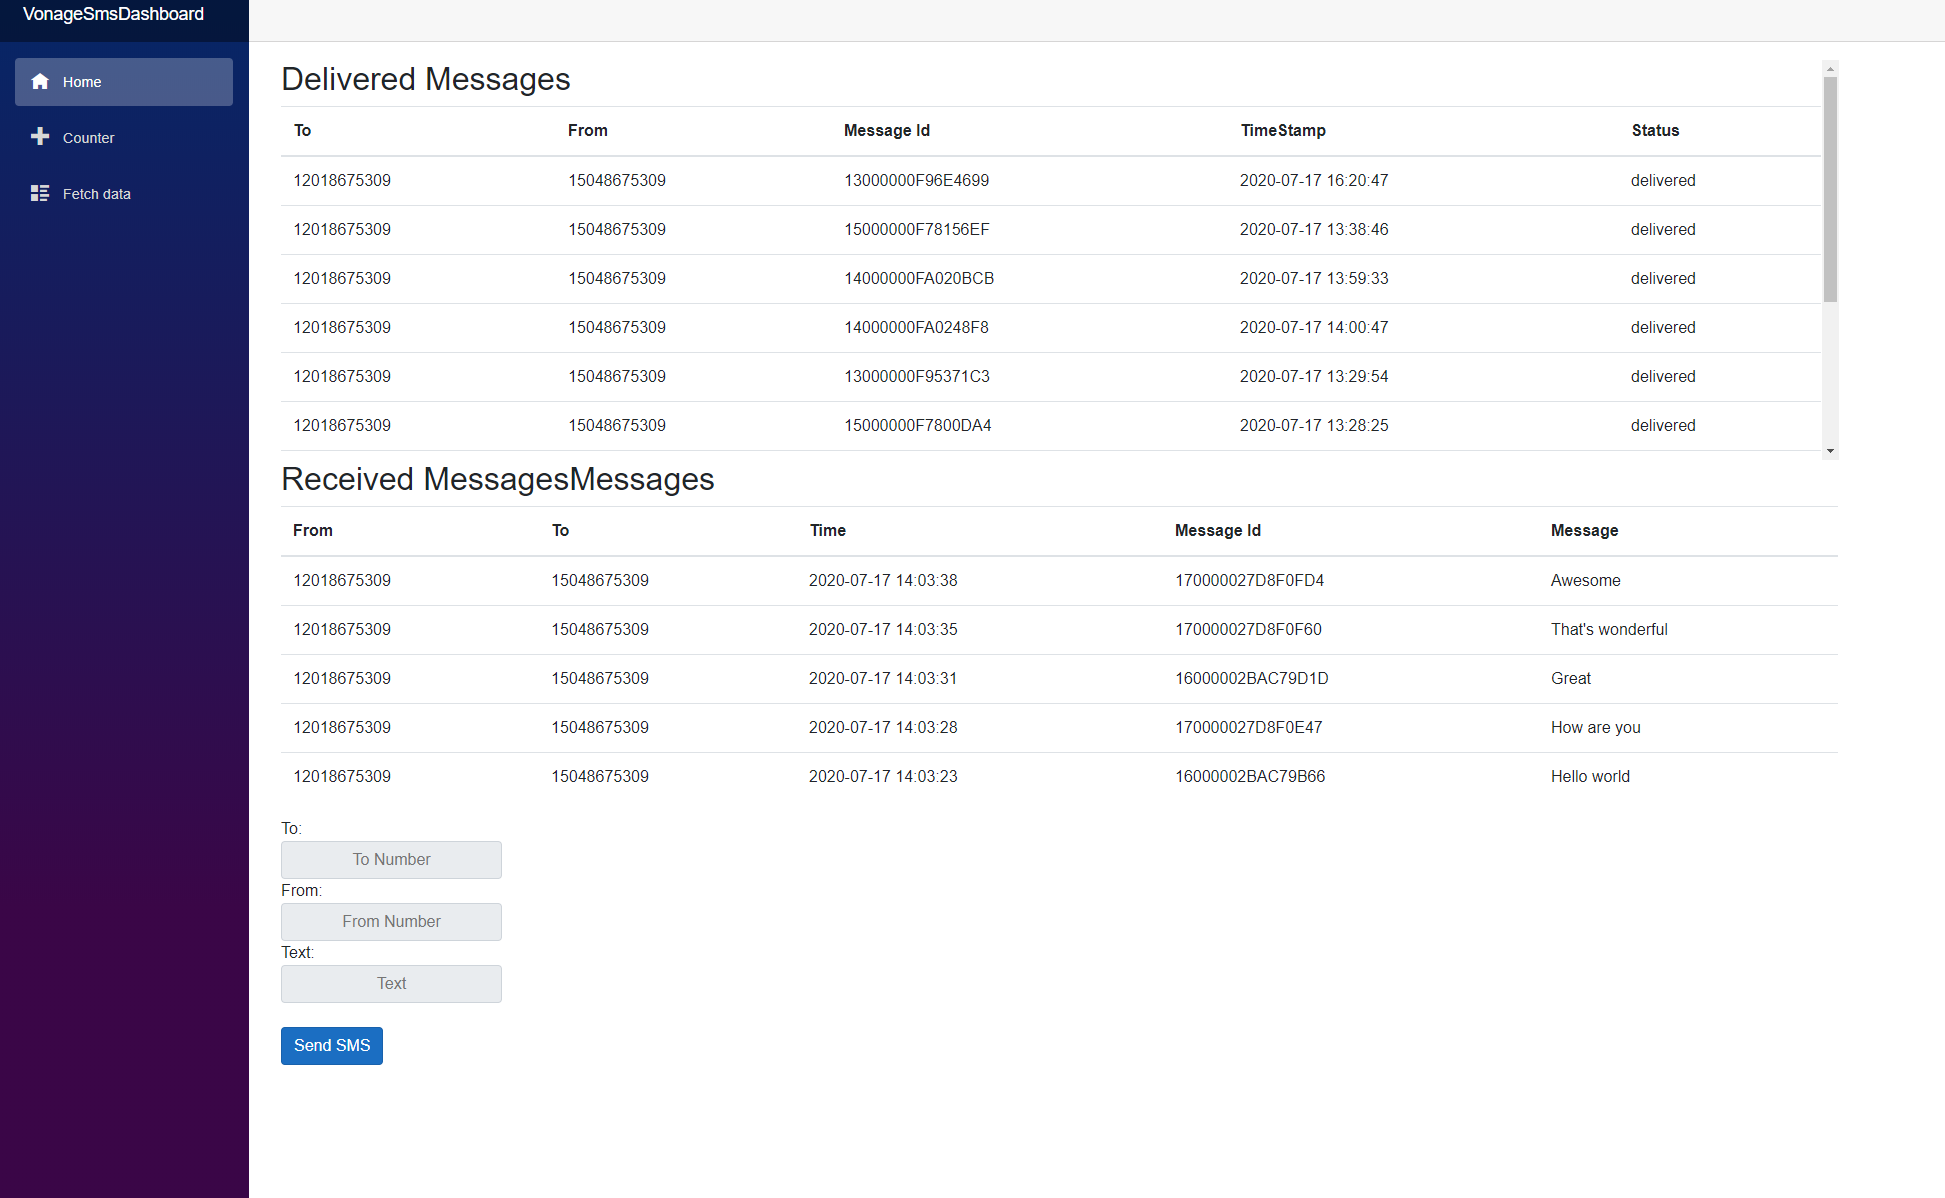Viewport: 1945px width, 1198px height.
Task: Click message ID 14000000FA020BCB link
Action: coord(916,278)
